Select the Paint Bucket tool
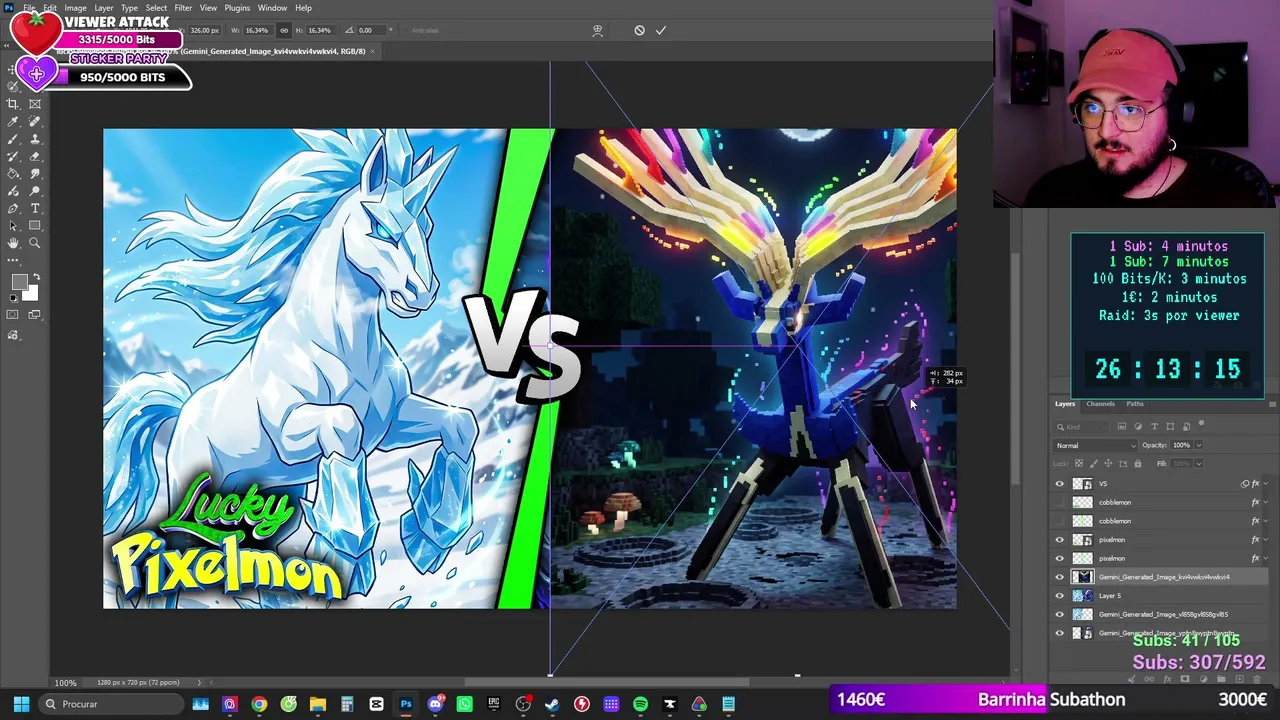The image size is (1280, 720). click(13, 174)
